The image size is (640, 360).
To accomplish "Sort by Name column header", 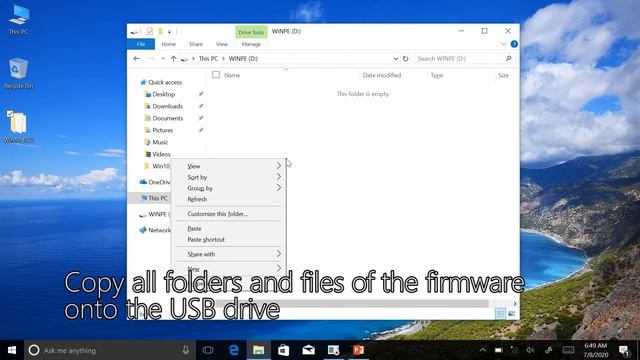I will [232, 75].
